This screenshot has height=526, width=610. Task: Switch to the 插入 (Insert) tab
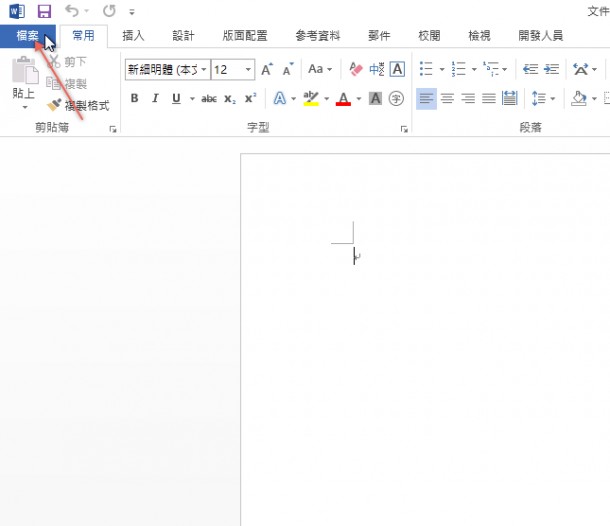(x=133, y=36)
